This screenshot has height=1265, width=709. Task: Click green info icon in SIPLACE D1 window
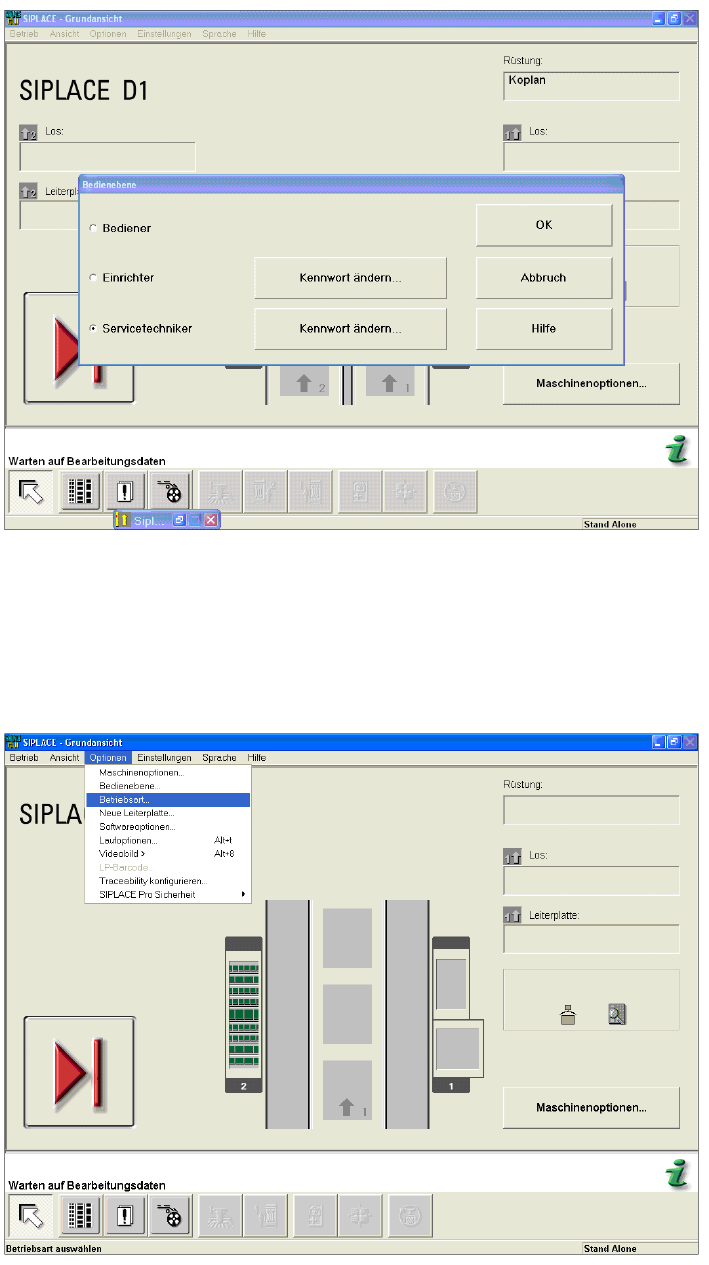click(x=679, y=451)
